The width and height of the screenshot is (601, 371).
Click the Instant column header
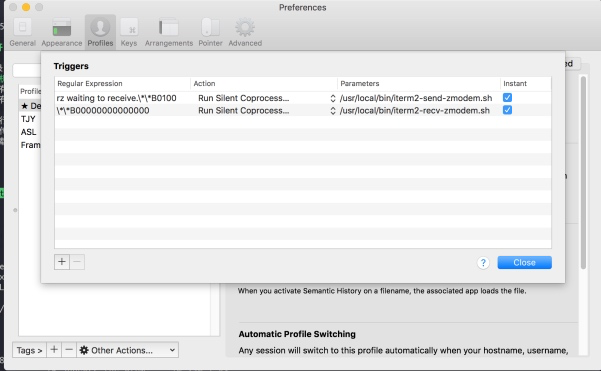pyautogui.click(x=525, y=84)
